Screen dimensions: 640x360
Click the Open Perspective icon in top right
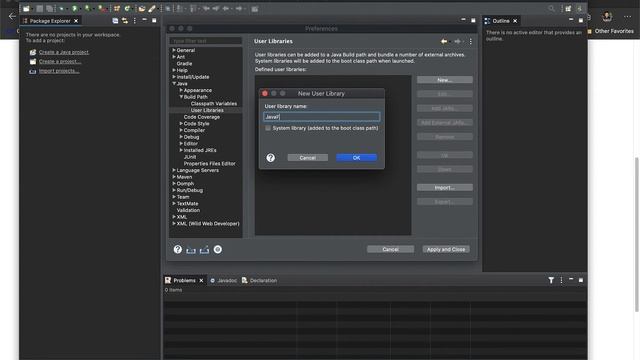pos(568,9)
